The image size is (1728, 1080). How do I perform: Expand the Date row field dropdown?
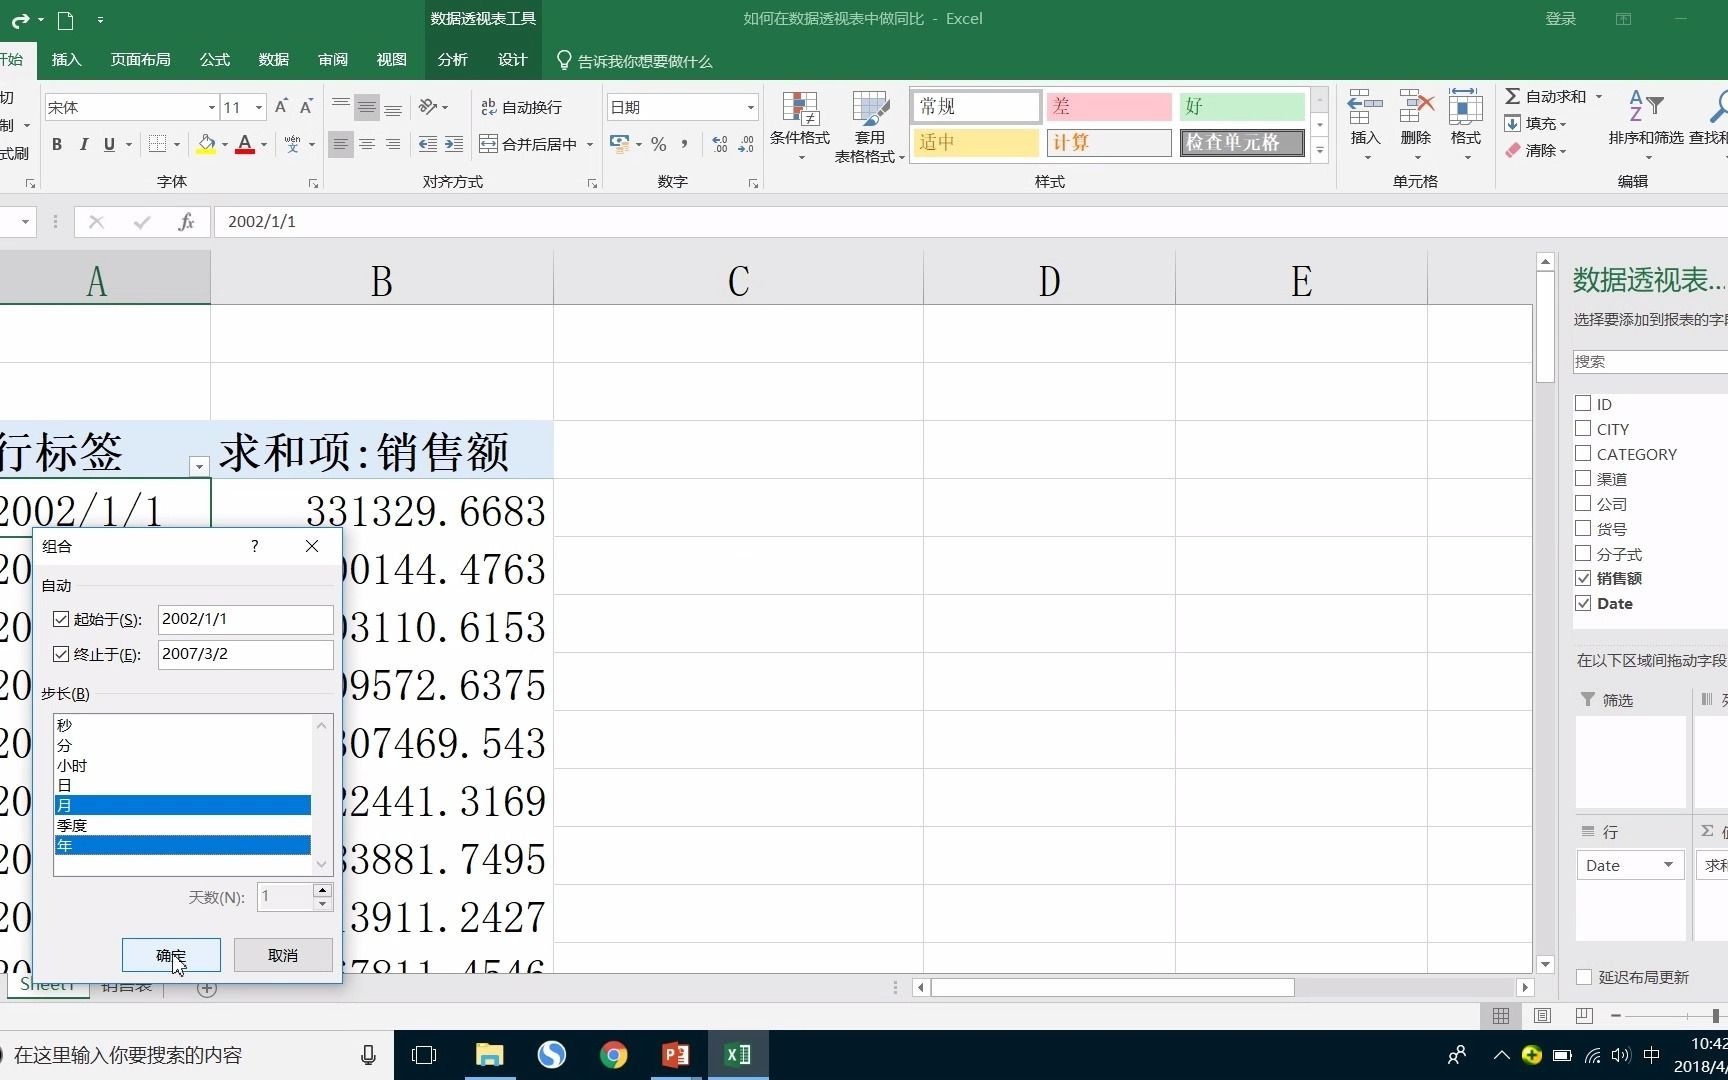[1668, 865]
